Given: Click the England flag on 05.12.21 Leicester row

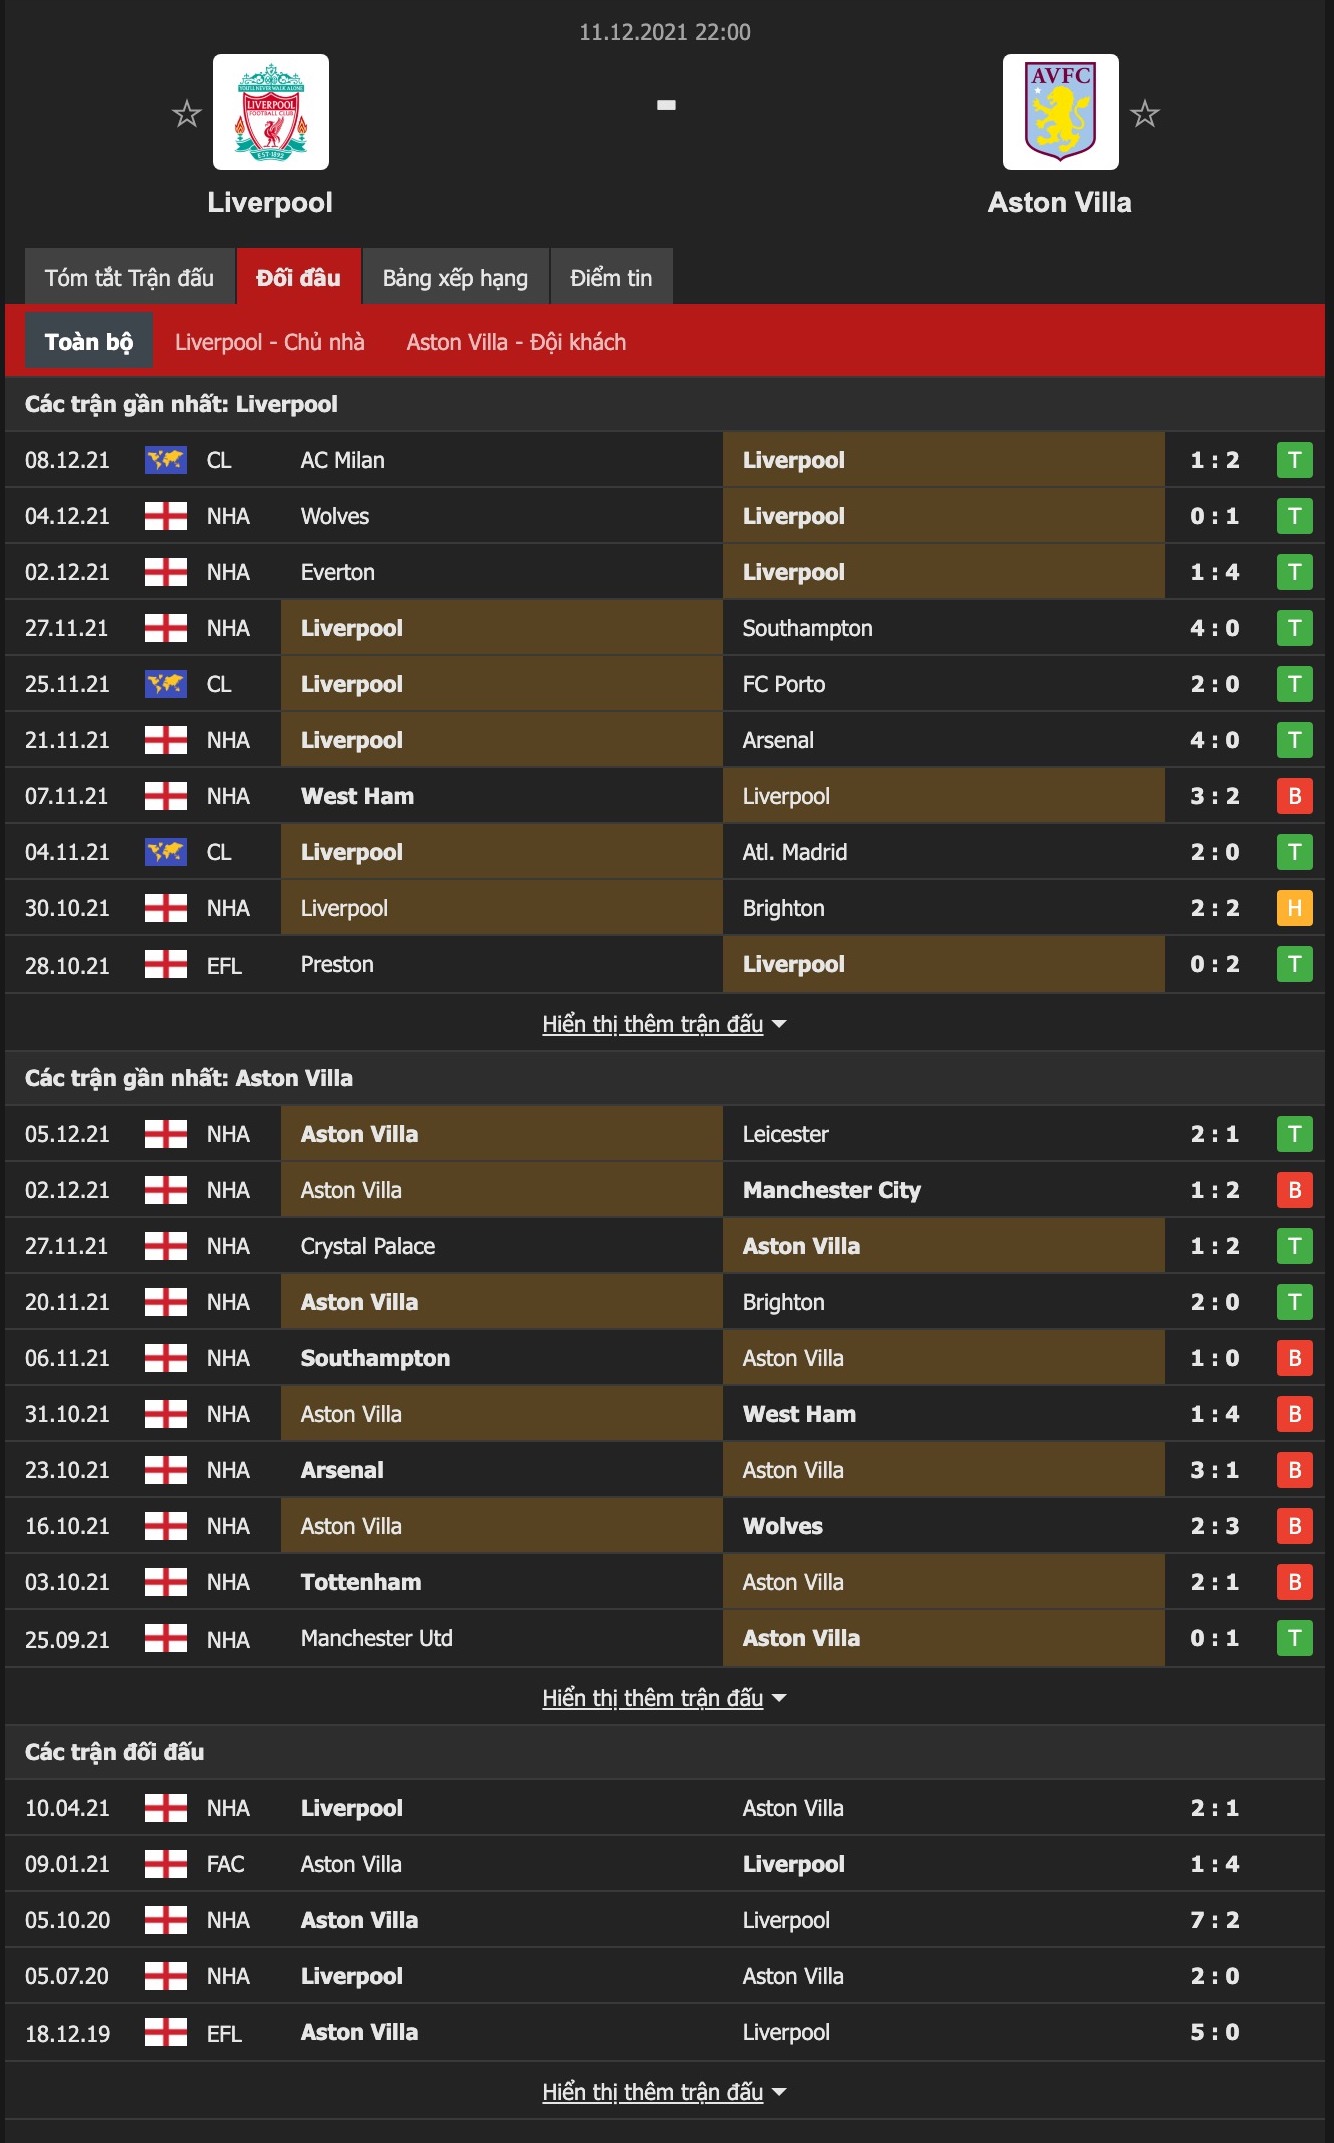Looking at the screenshot, I should click(166, 1134).
